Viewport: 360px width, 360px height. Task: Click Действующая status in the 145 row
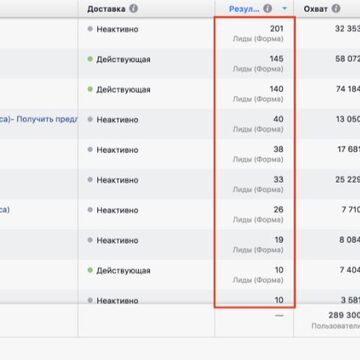tap(123, 60)
